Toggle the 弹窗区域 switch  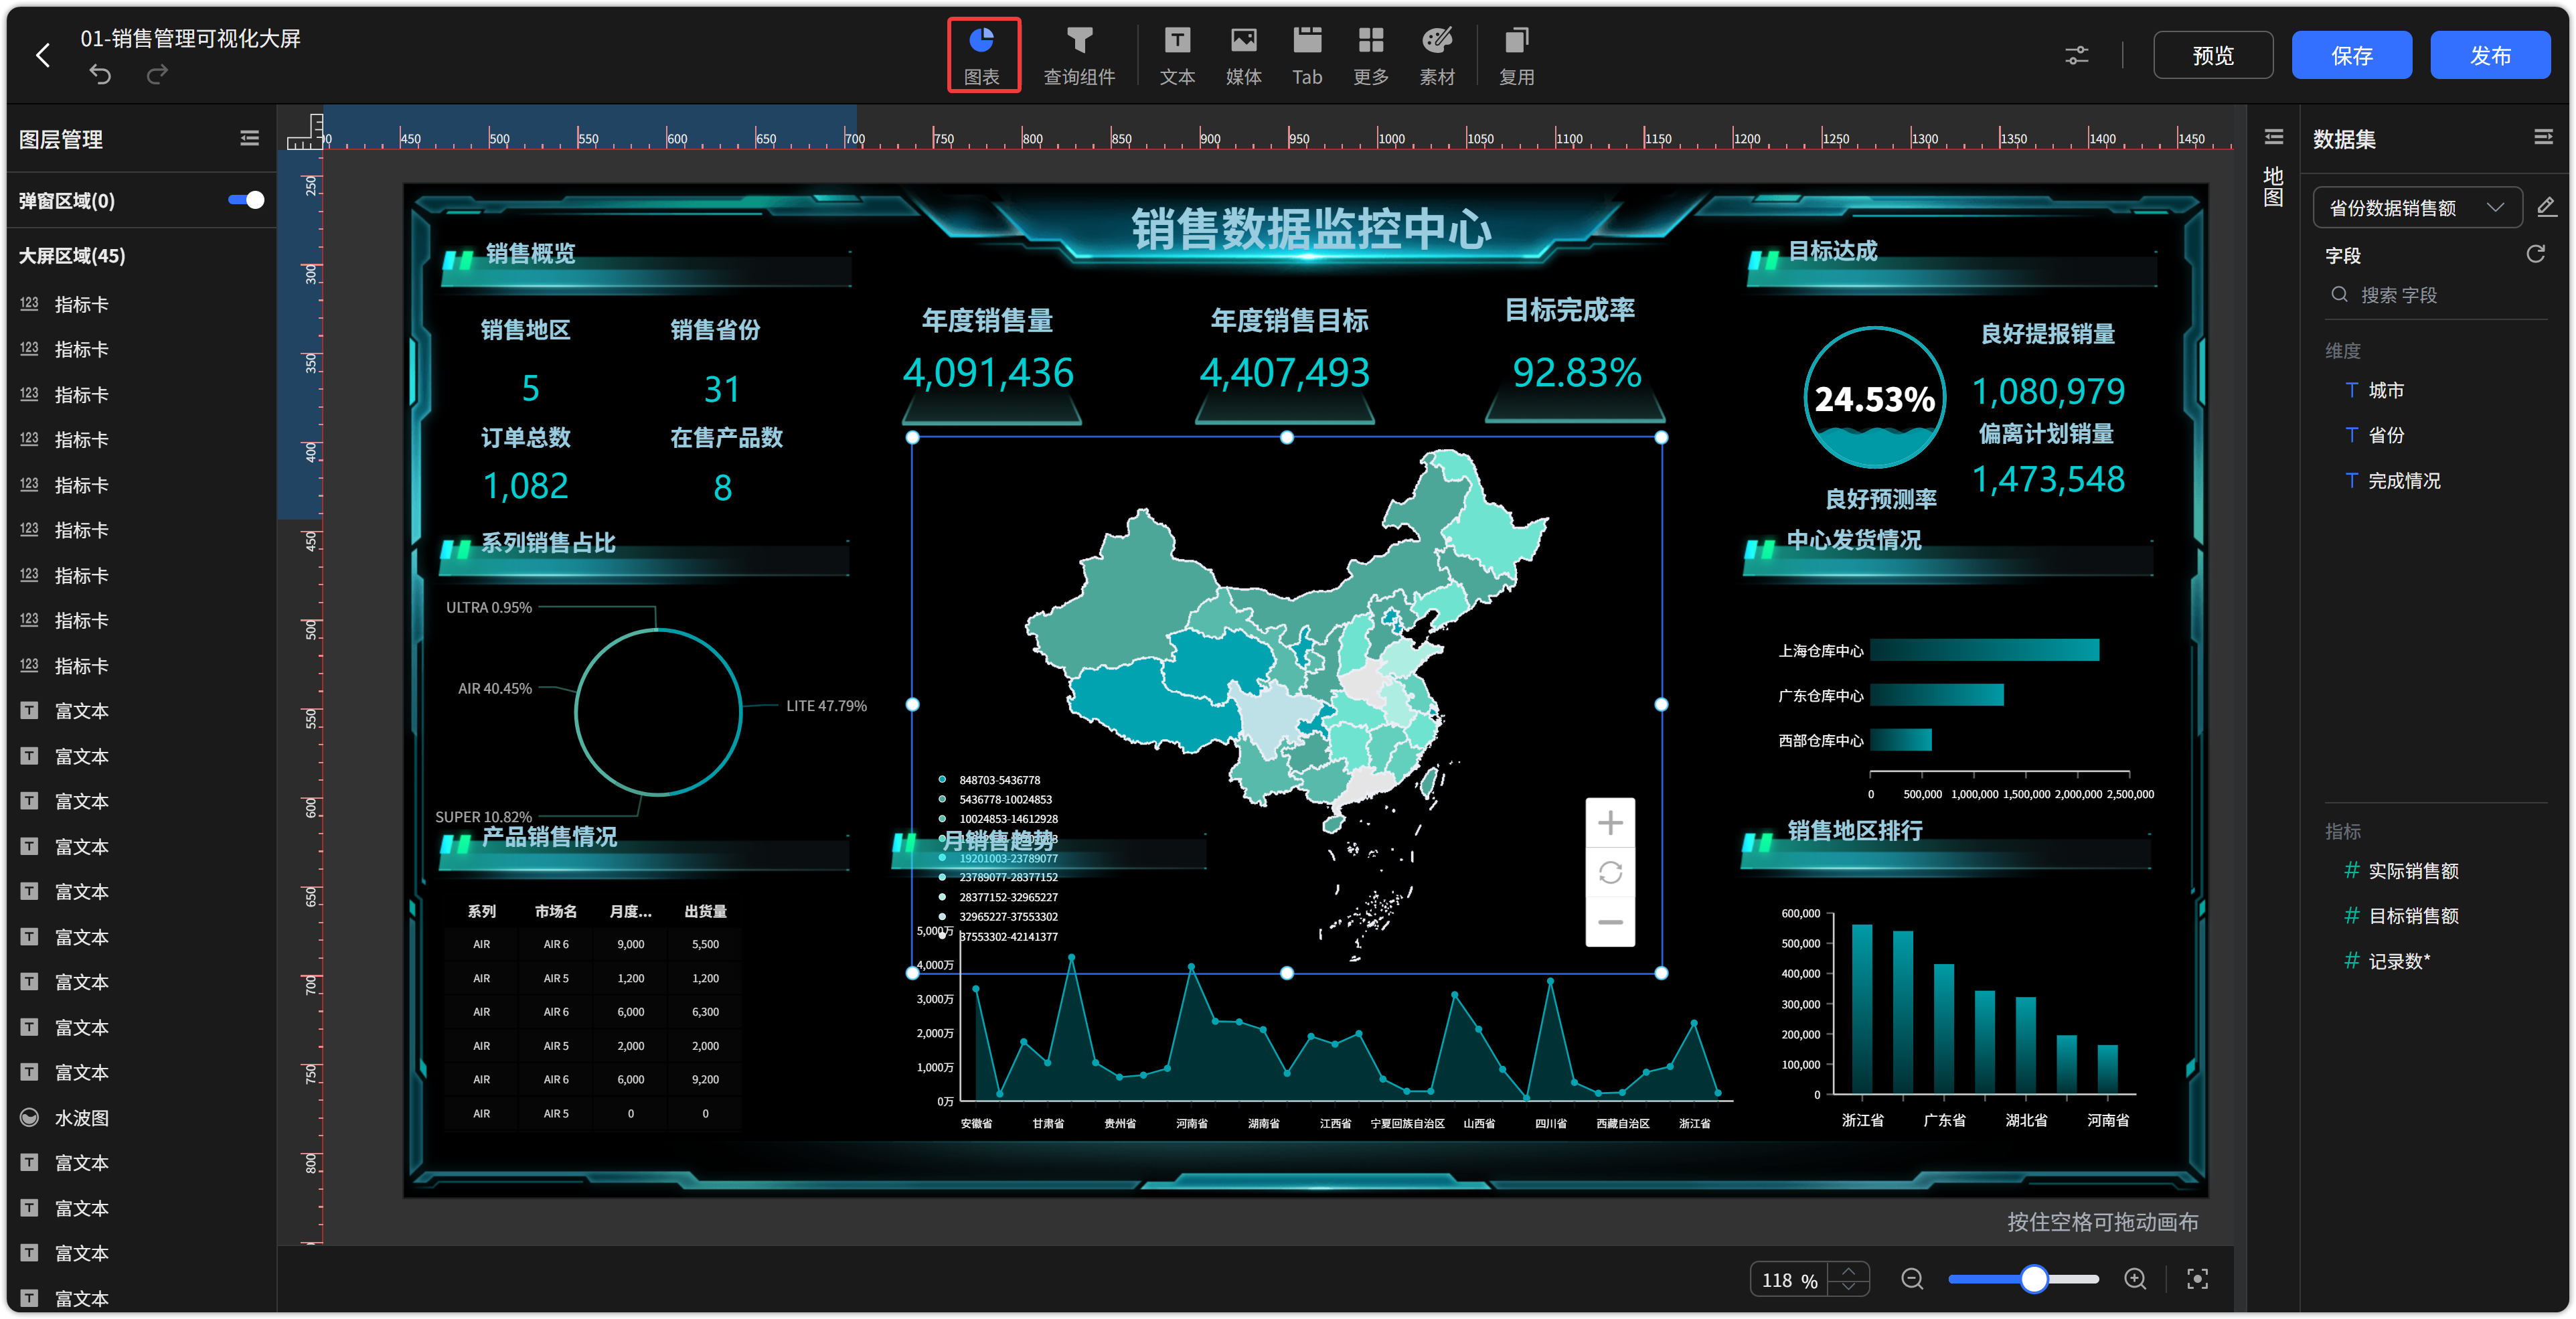click(x=246, y=200)
